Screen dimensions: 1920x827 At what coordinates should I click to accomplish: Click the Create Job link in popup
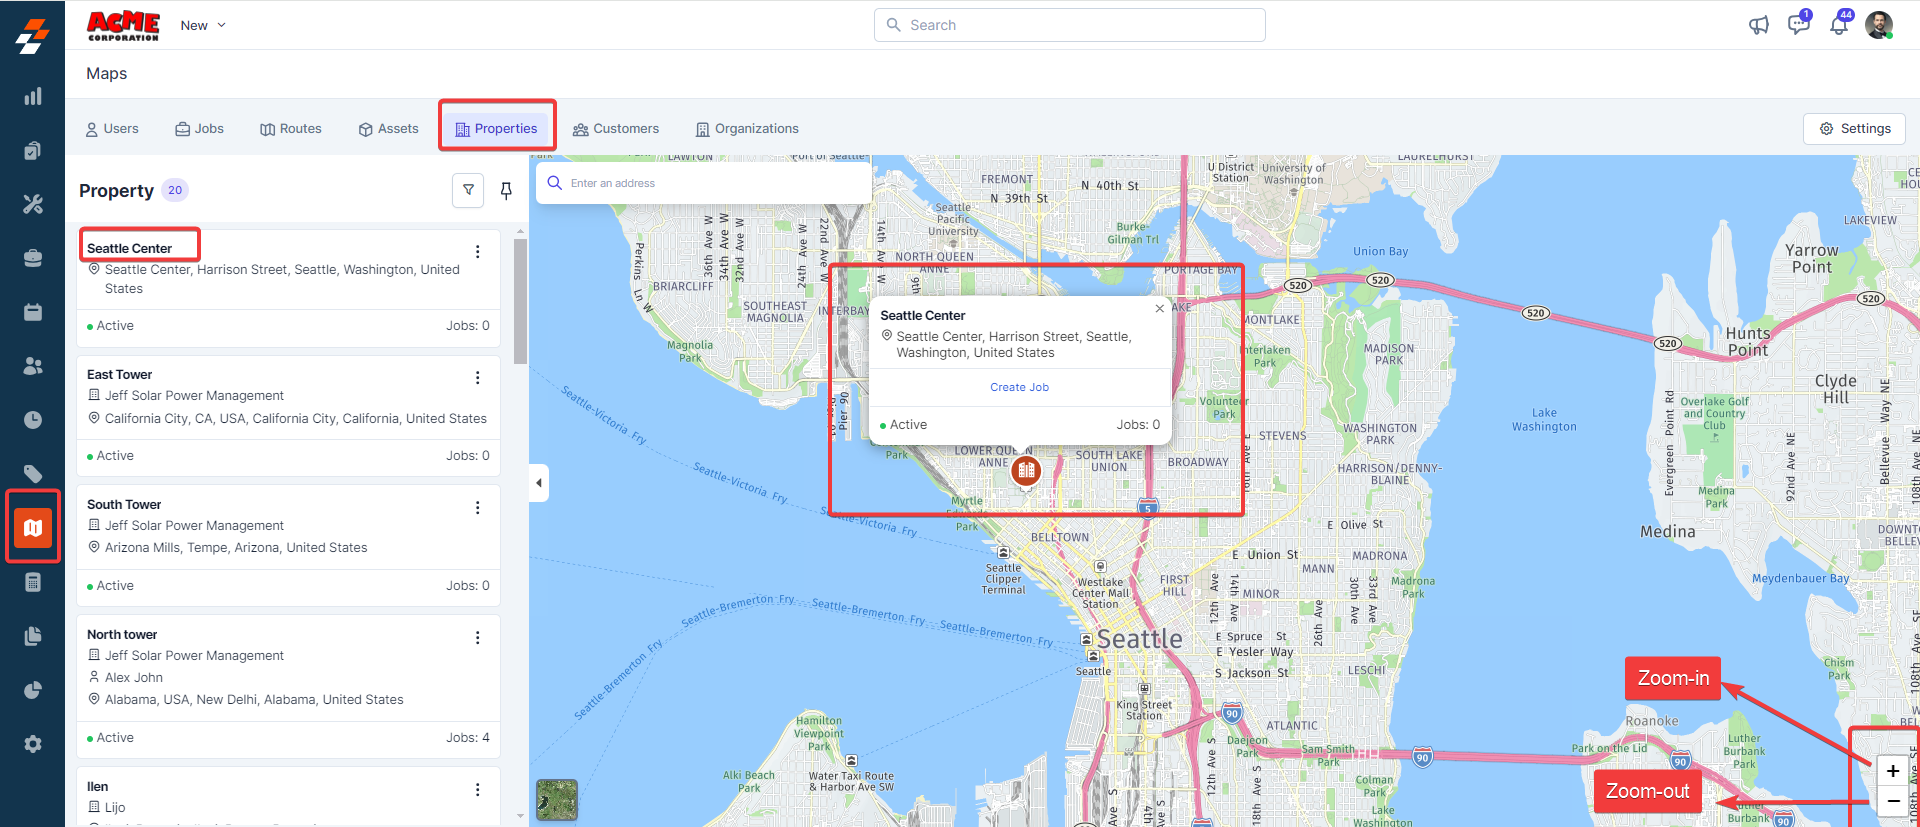click(x=1019, y=388)
